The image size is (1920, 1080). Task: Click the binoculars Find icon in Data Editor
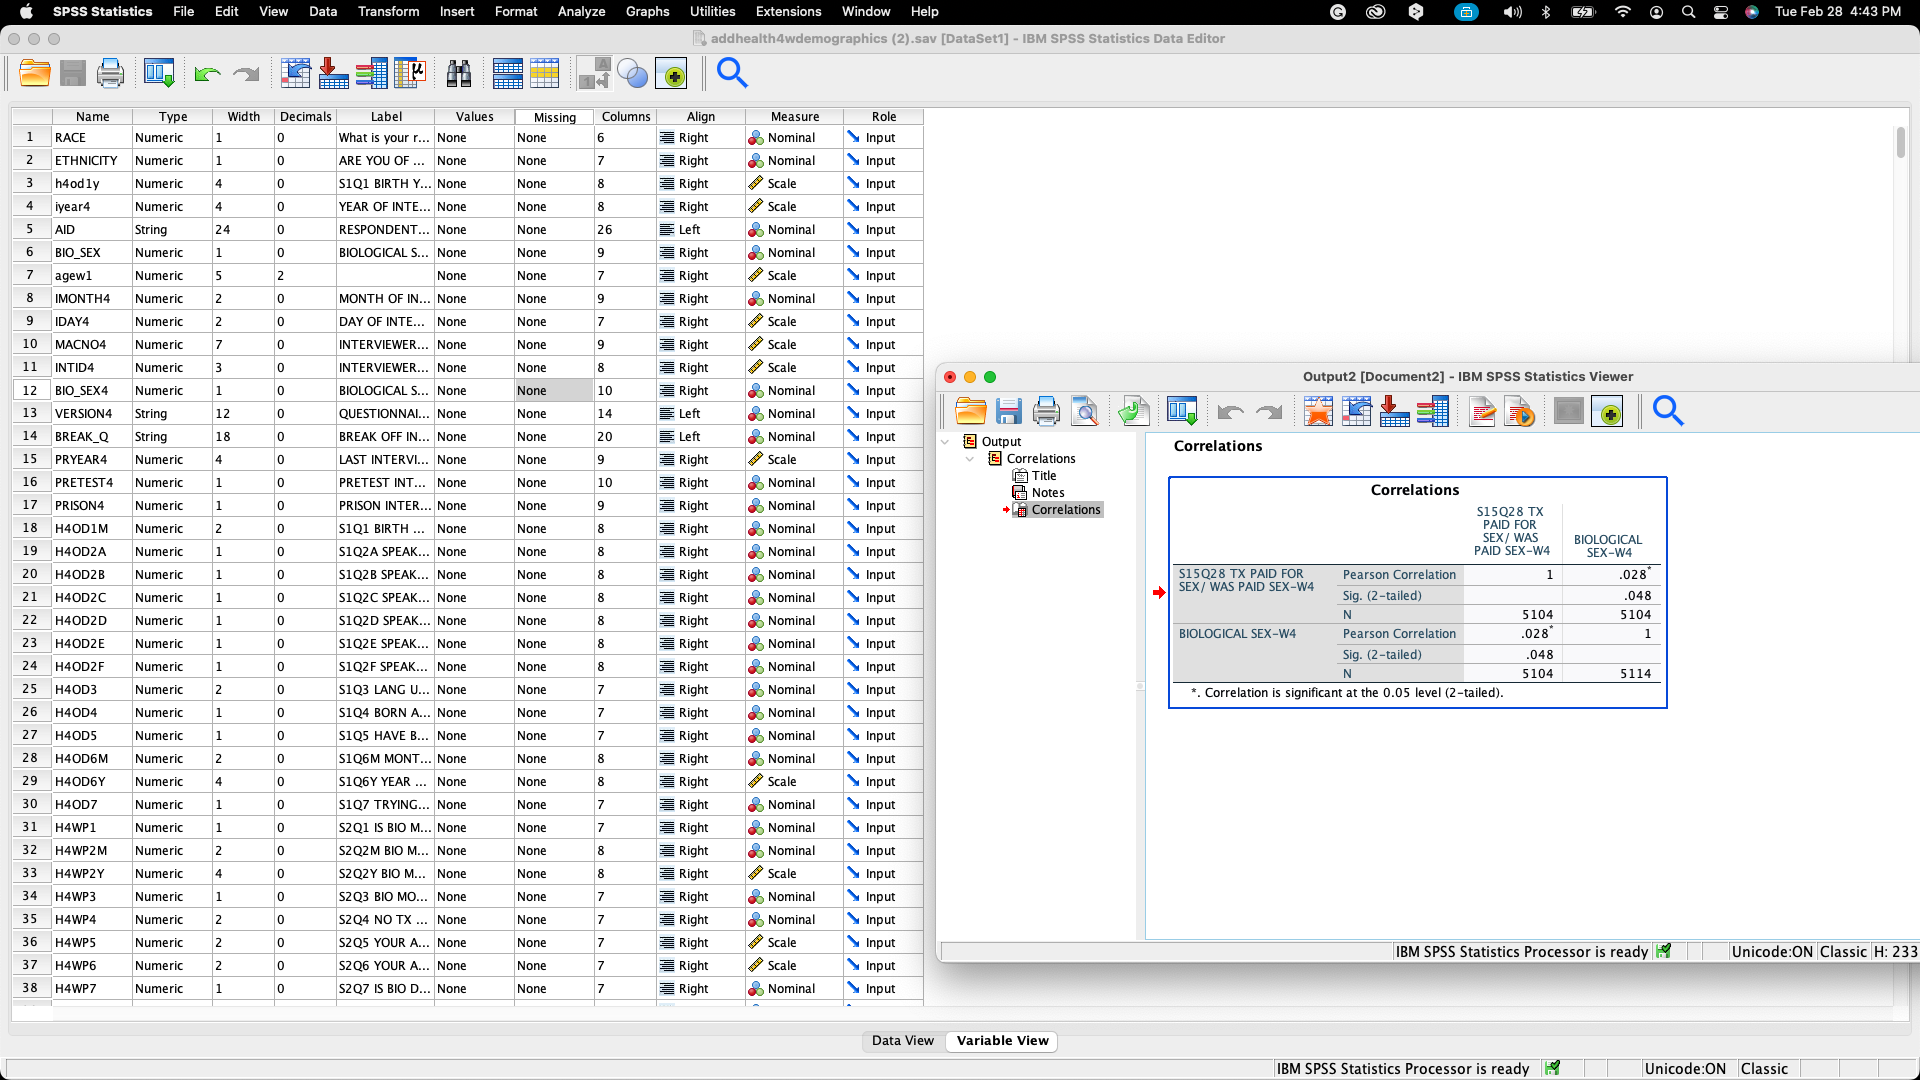pos(458,74)
